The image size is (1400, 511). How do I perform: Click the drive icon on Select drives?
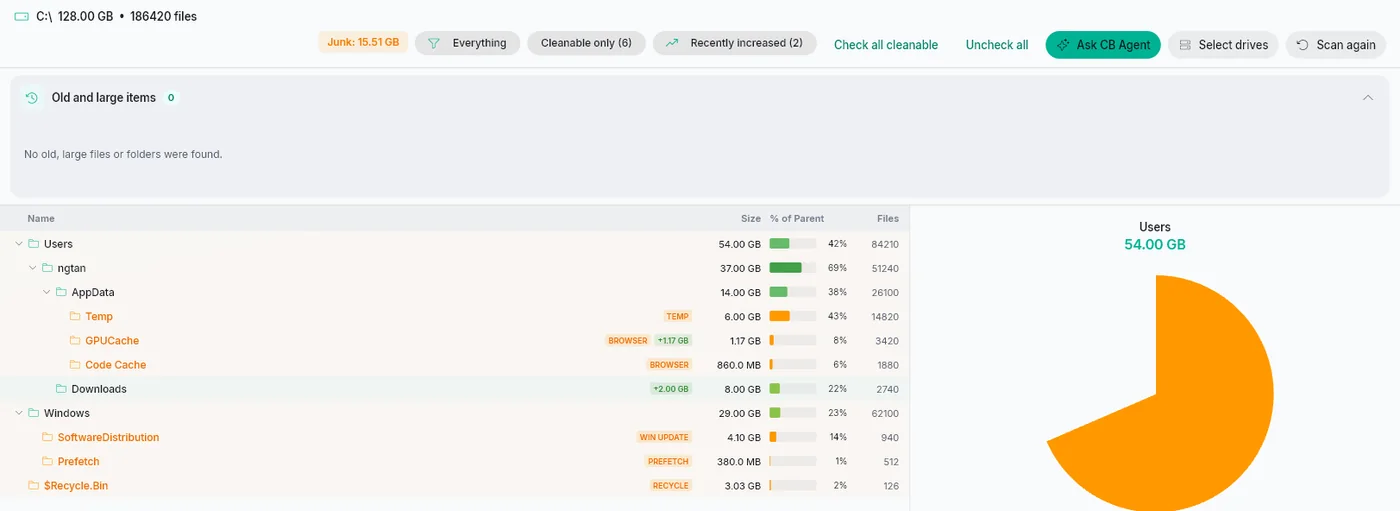[1185, 45]
